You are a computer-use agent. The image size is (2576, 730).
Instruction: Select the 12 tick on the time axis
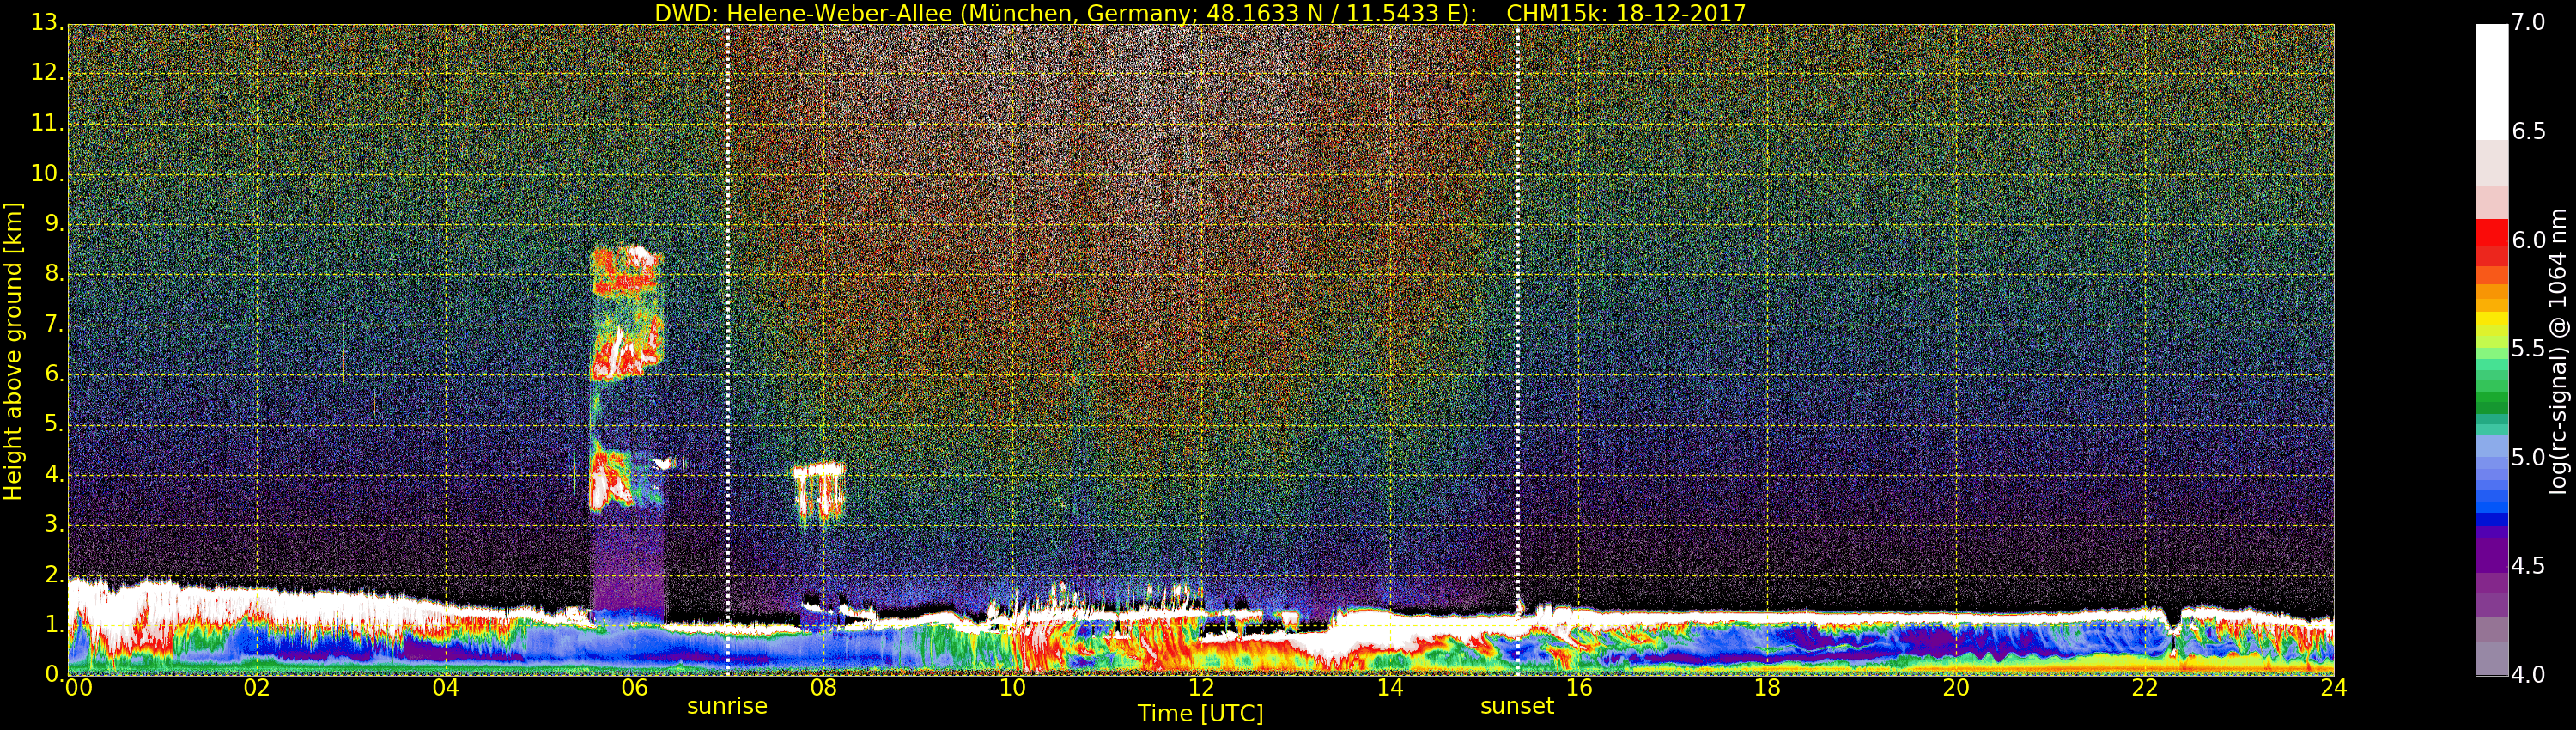[1201, 688]
